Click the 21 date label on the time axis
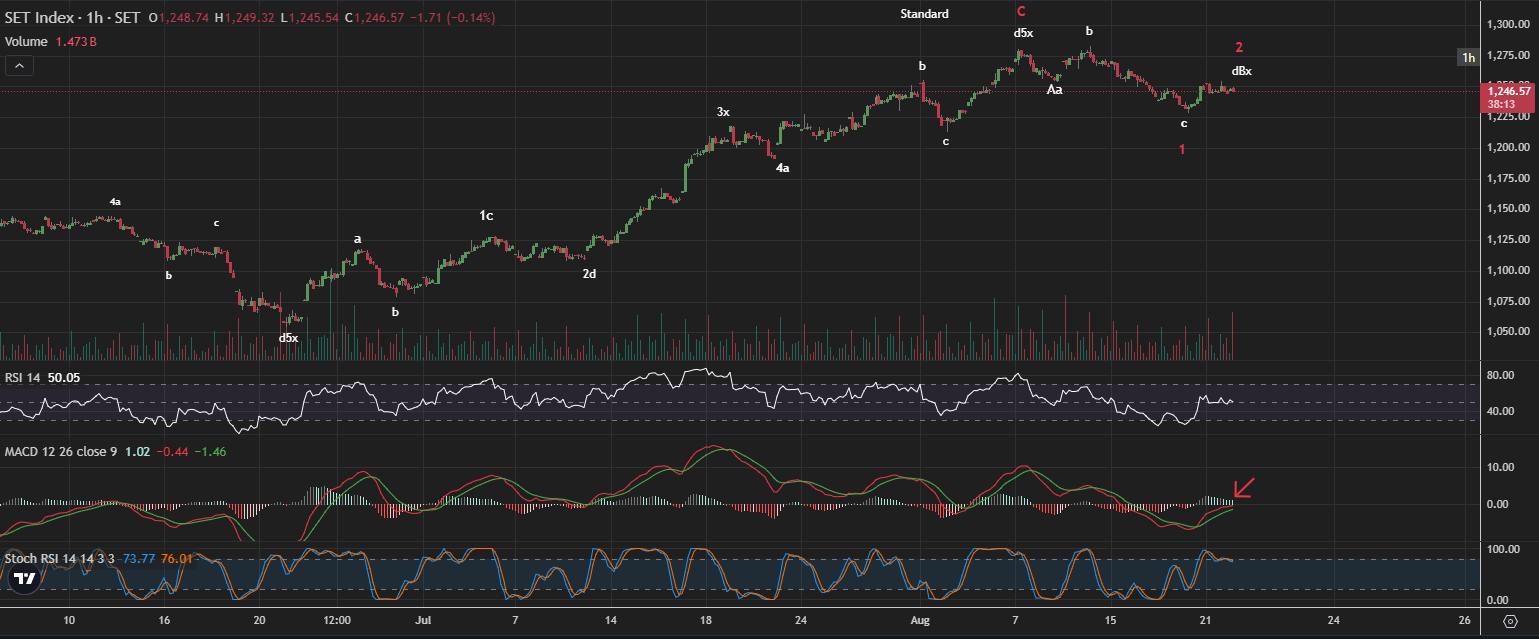The image size is (1539, 640). pos(1205,621)
